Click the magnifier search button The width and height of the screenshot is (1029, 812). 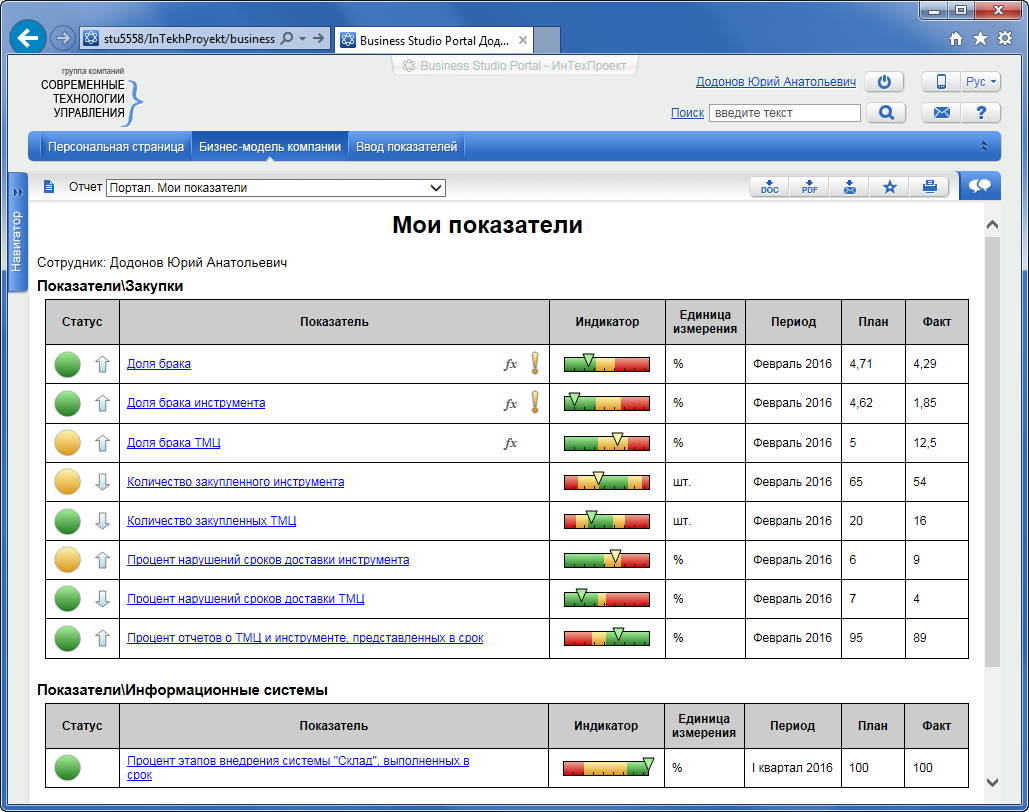(885, 113)
